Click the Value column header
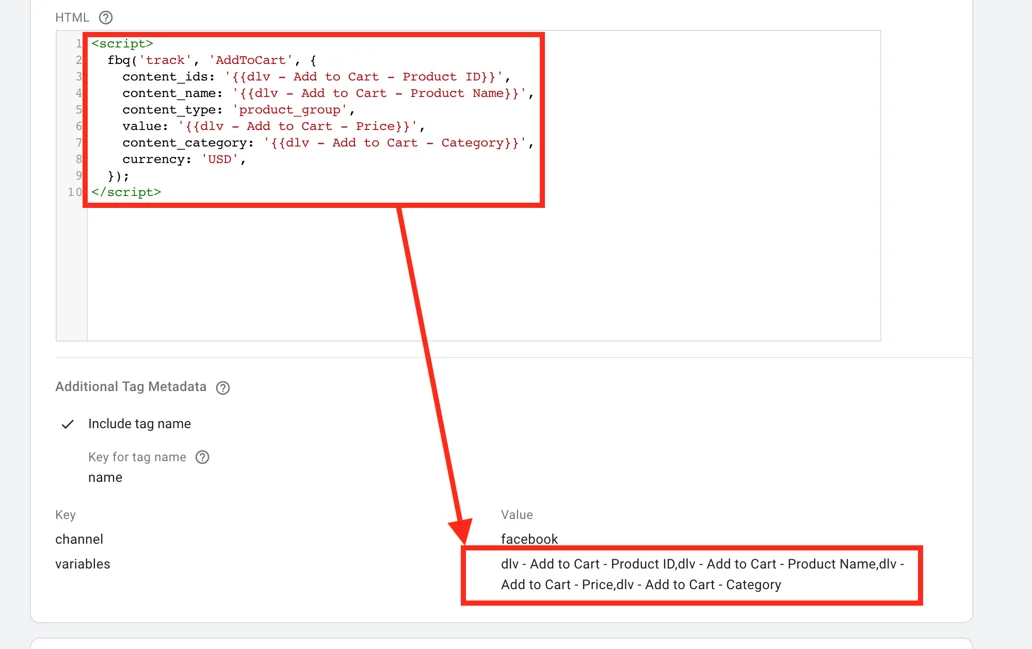Screen dimensions: 1032x649 click(x=517, y=515)
